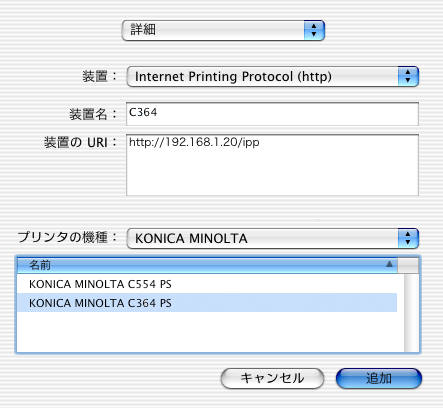The height and width of the screenshot is (408, 443).
Task: Toggle sort triangle in 名前 header
Action: [x=389, y=264]
